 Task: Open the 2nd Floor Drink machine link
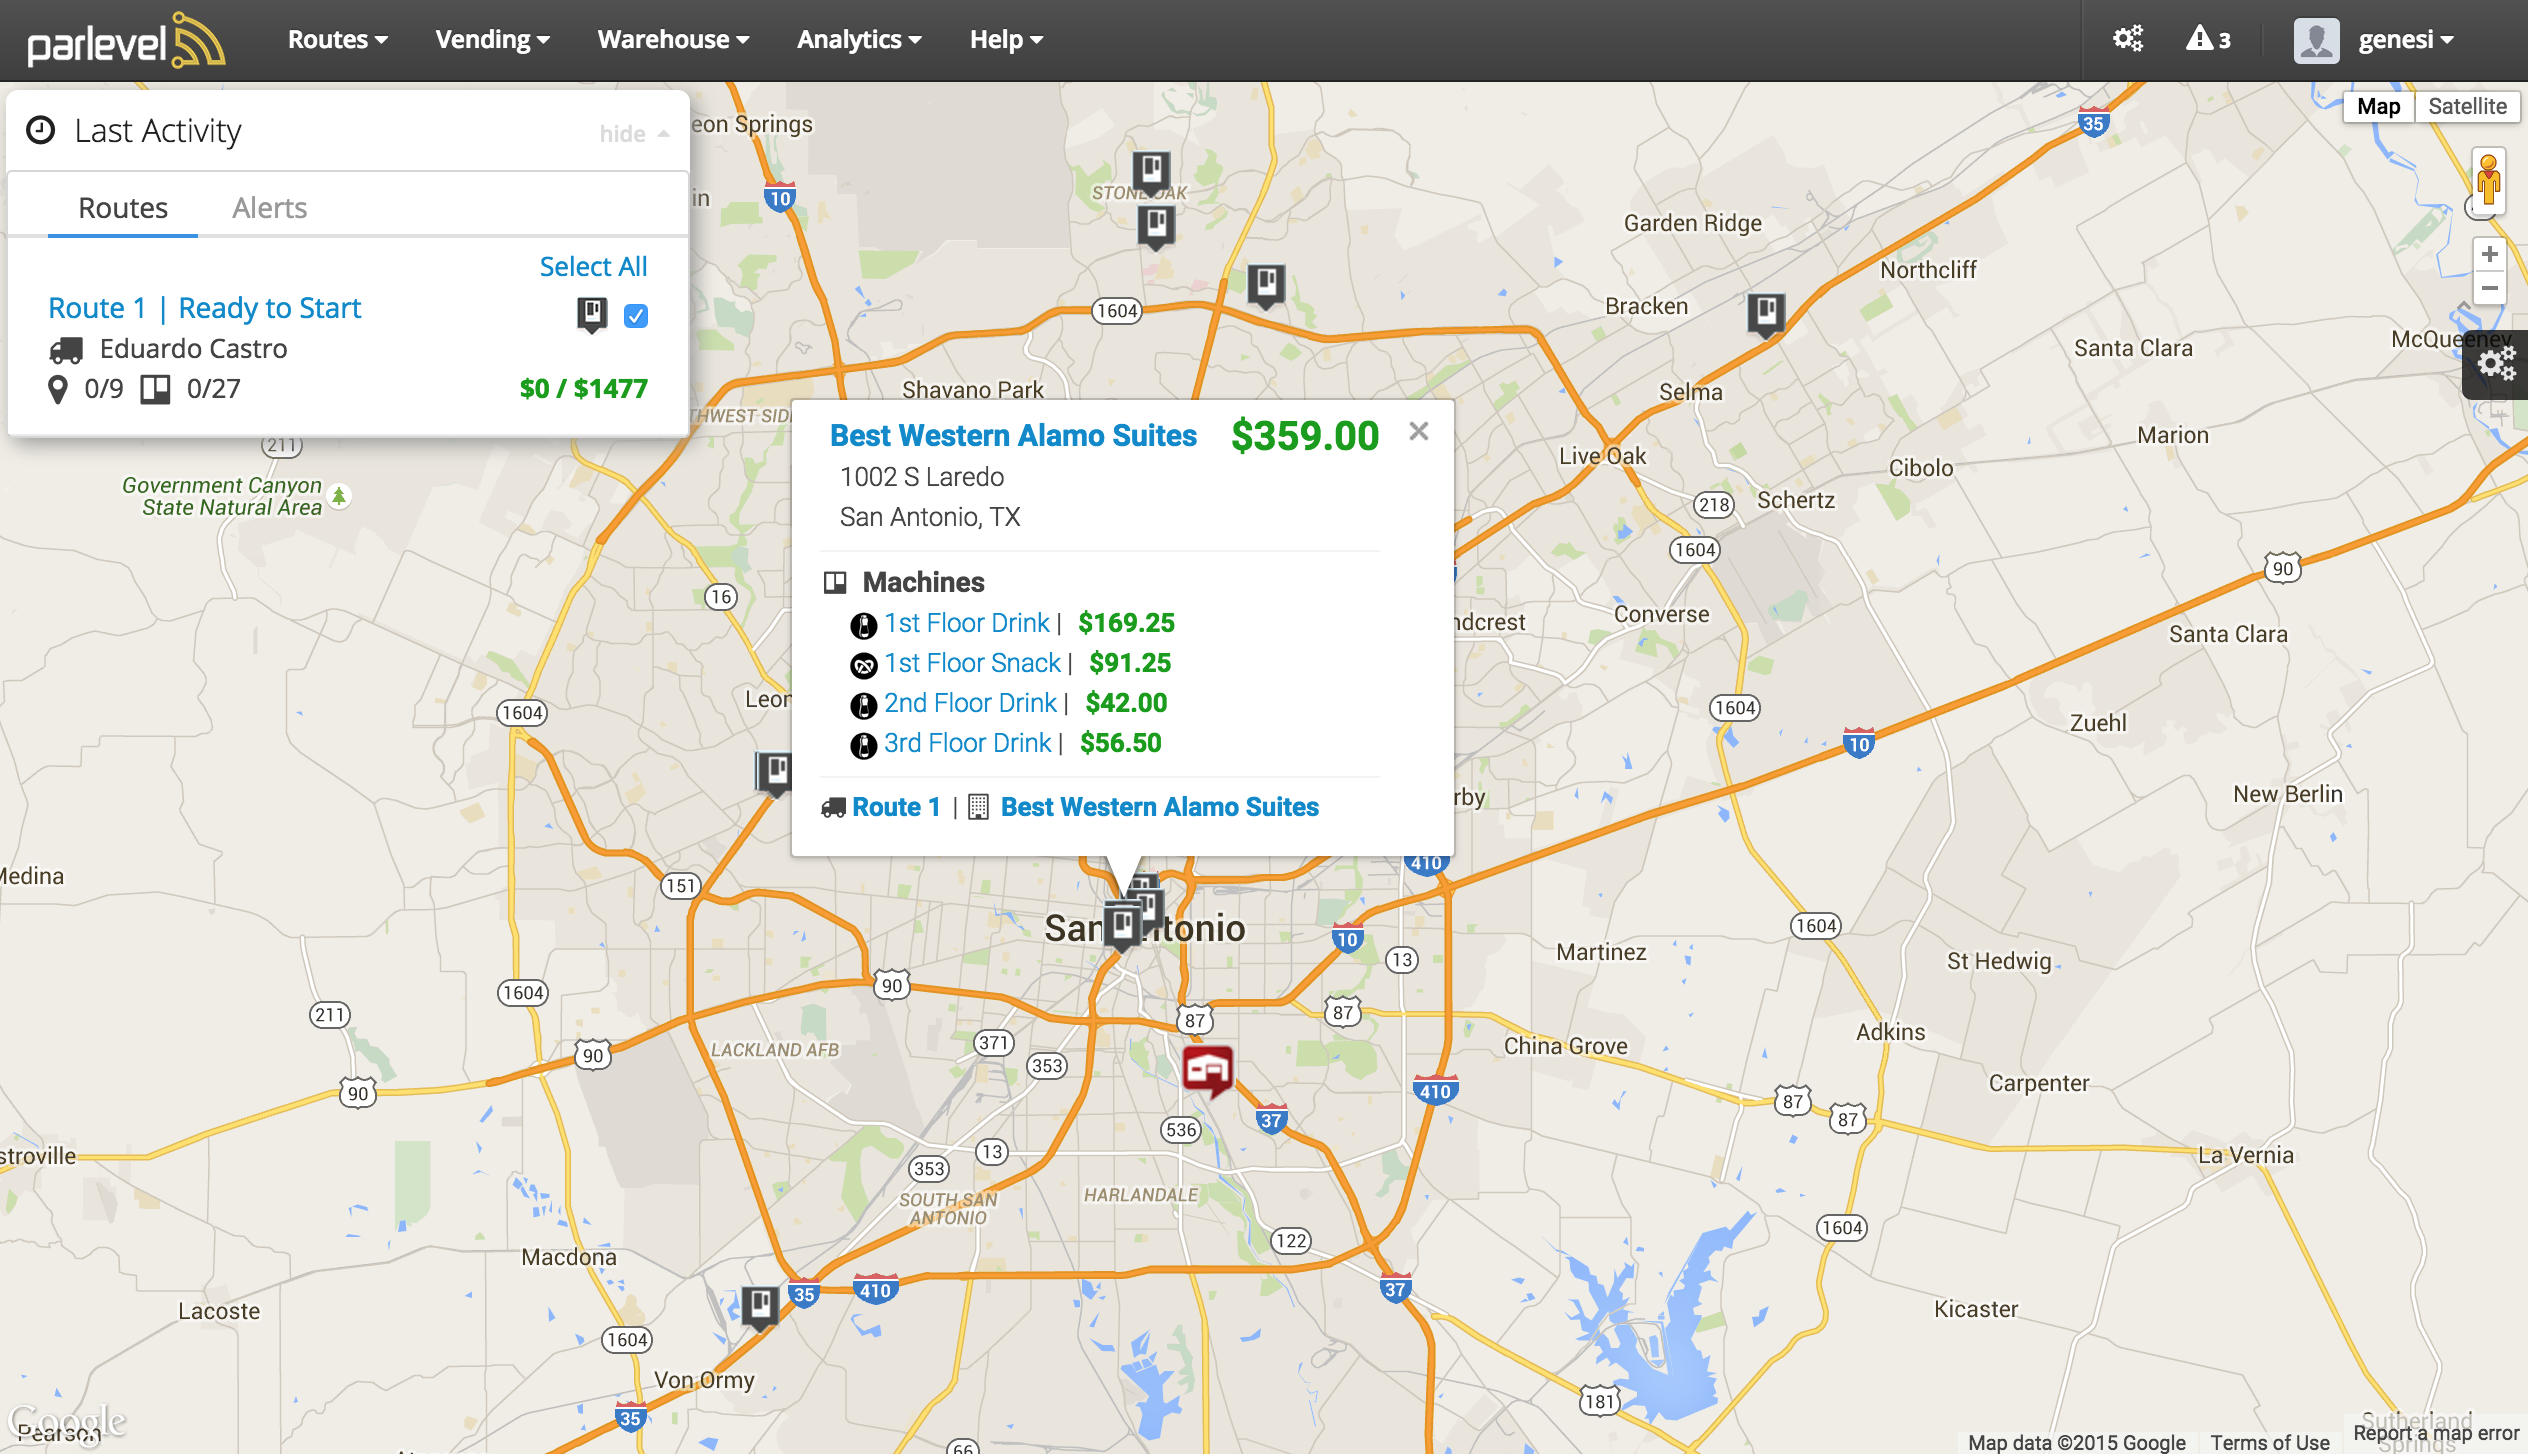(x=970, y=703)
